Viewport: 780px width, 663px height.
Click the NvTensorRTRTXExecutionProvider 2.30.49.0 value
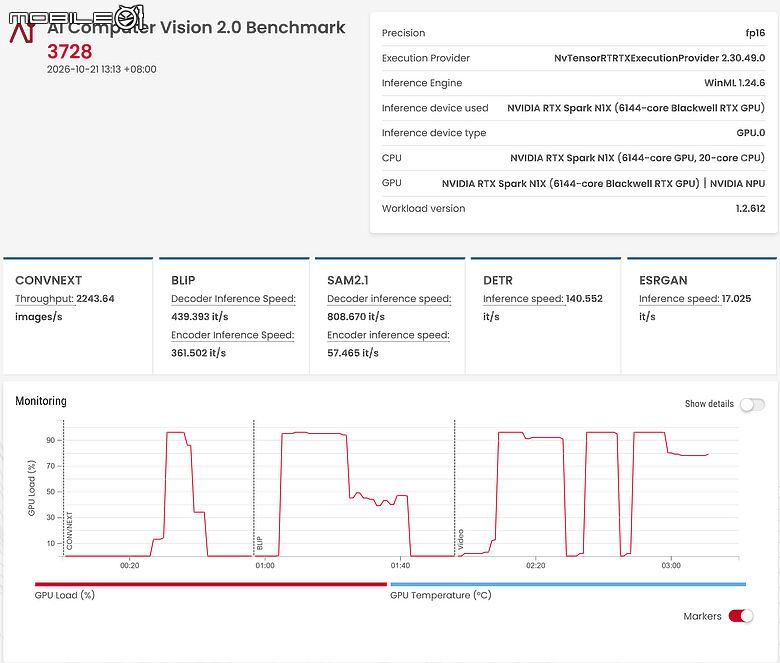click(660, 58)
